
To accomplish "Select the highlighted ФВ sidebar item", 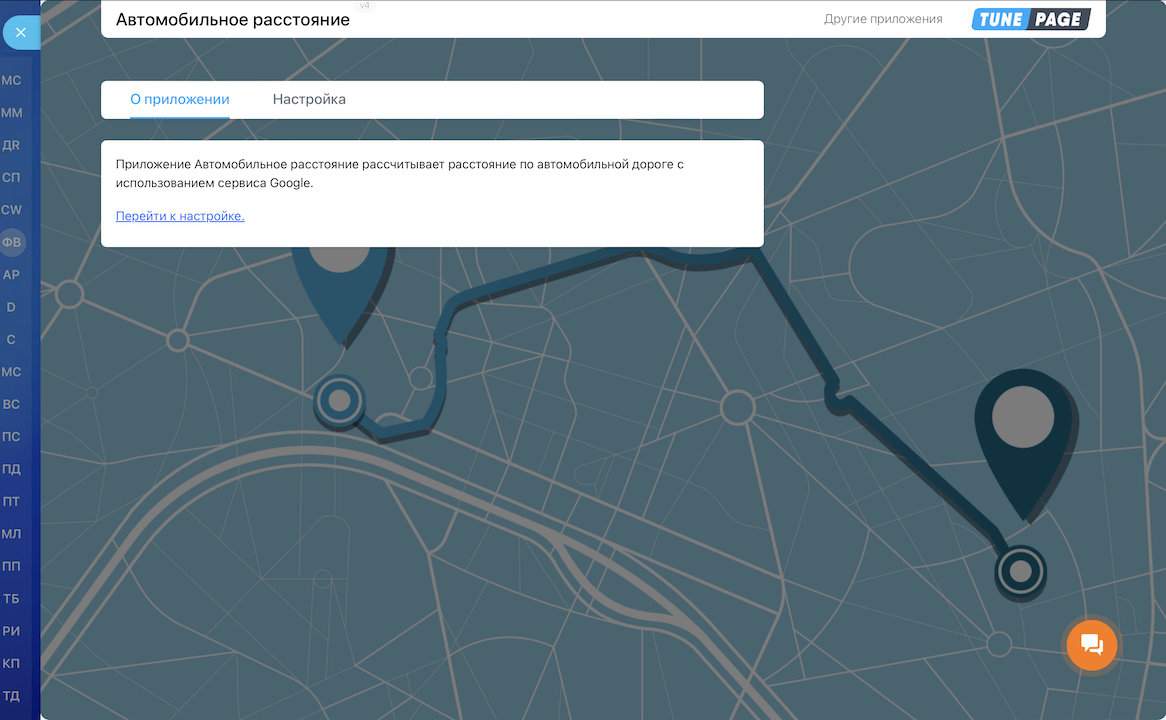I will 12,242.
